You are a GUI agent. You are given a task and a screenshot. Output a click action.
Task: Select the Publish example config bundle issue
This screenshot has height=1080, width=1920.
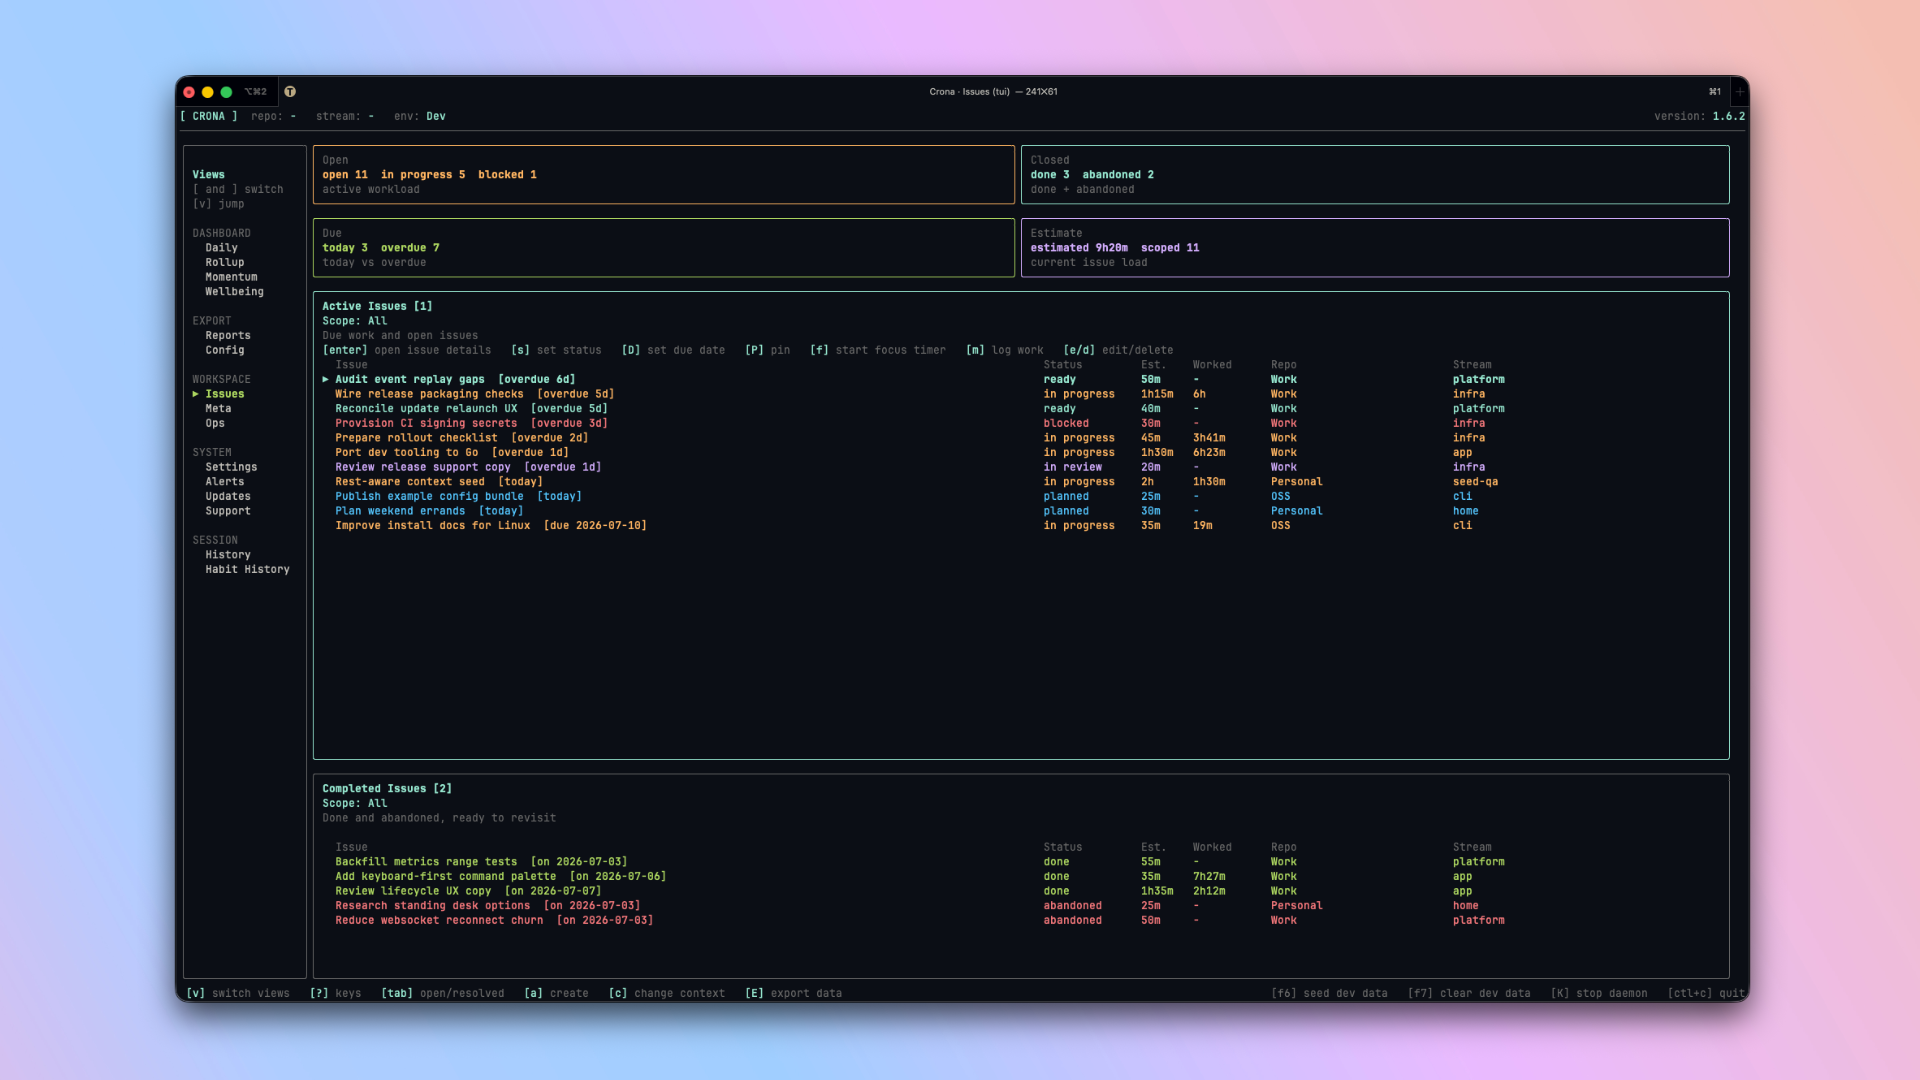click(x=1020, y=497)
